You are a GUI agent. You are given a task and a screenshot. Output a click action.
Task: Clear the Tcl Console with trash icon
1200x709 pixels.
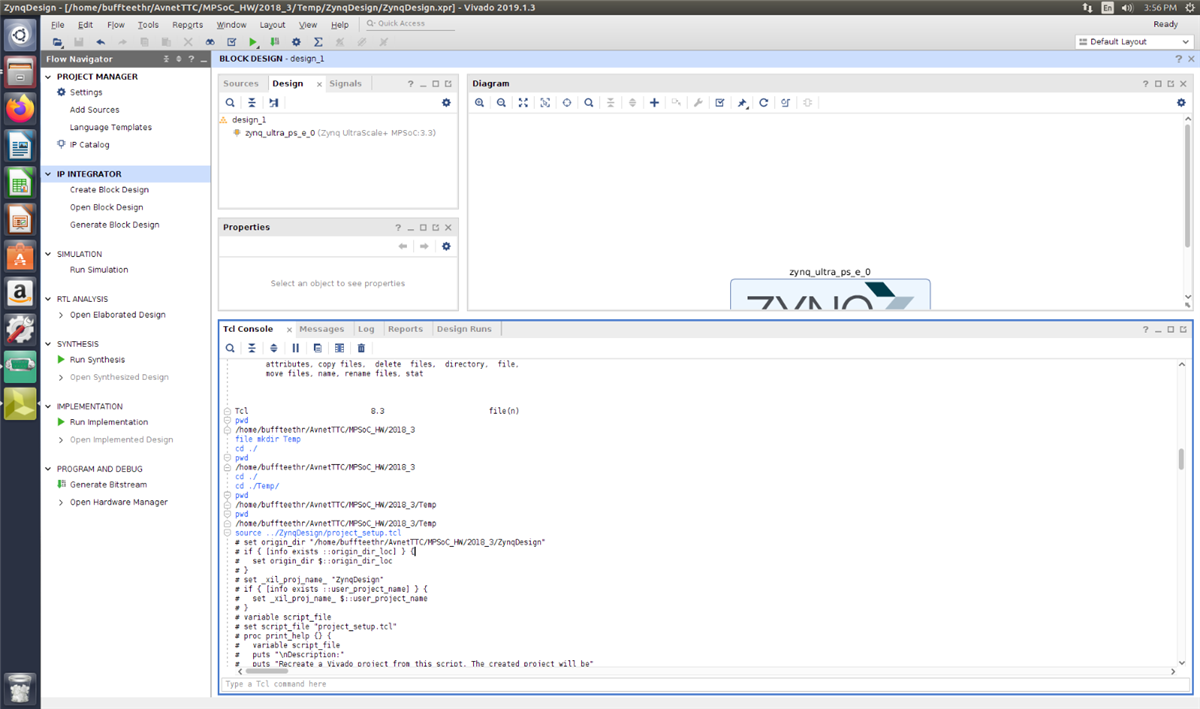click(361, 348)
